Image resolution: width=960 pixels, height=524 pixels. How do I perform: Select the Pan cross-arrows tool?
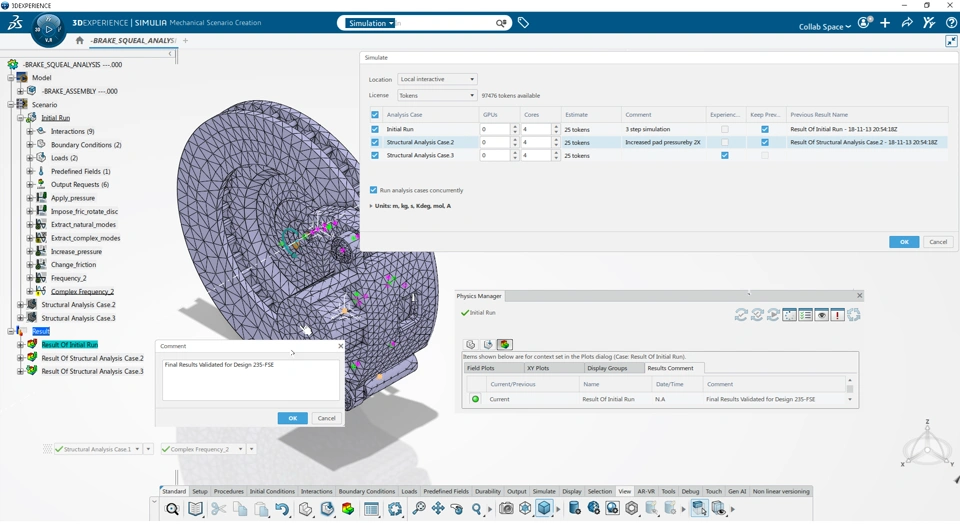438,508
